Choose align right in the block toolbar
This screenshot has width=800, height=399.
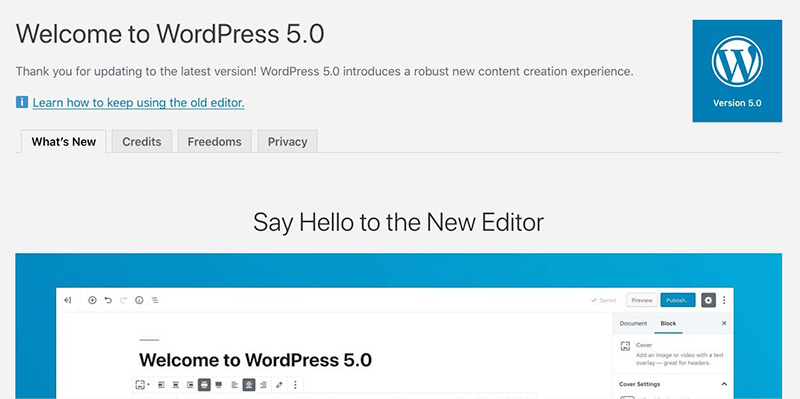[190, 384]
